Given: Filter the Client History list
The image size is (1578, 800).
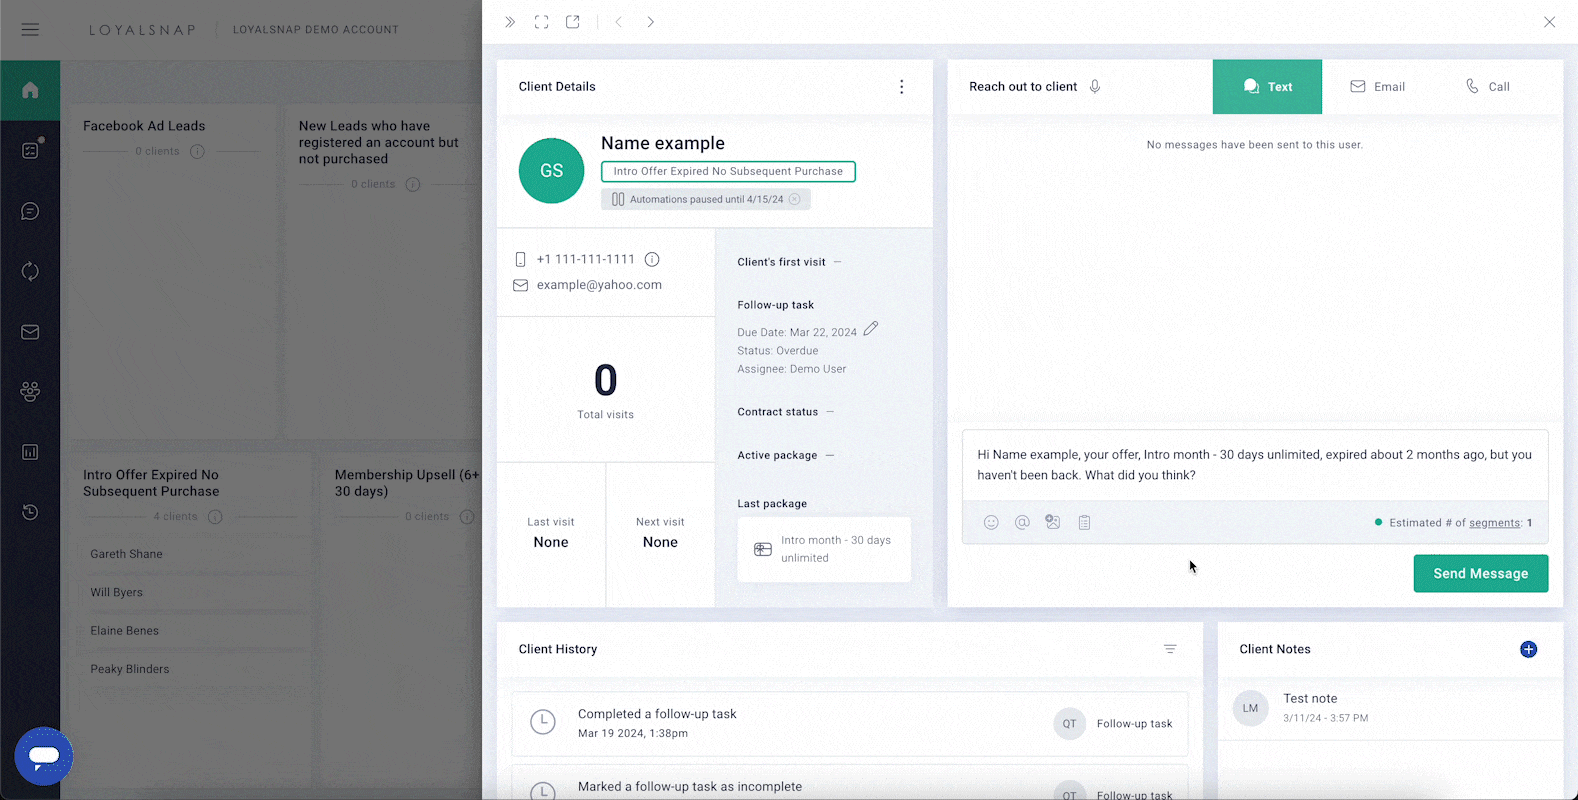Looking at the screenshot, I should 1170,649.
